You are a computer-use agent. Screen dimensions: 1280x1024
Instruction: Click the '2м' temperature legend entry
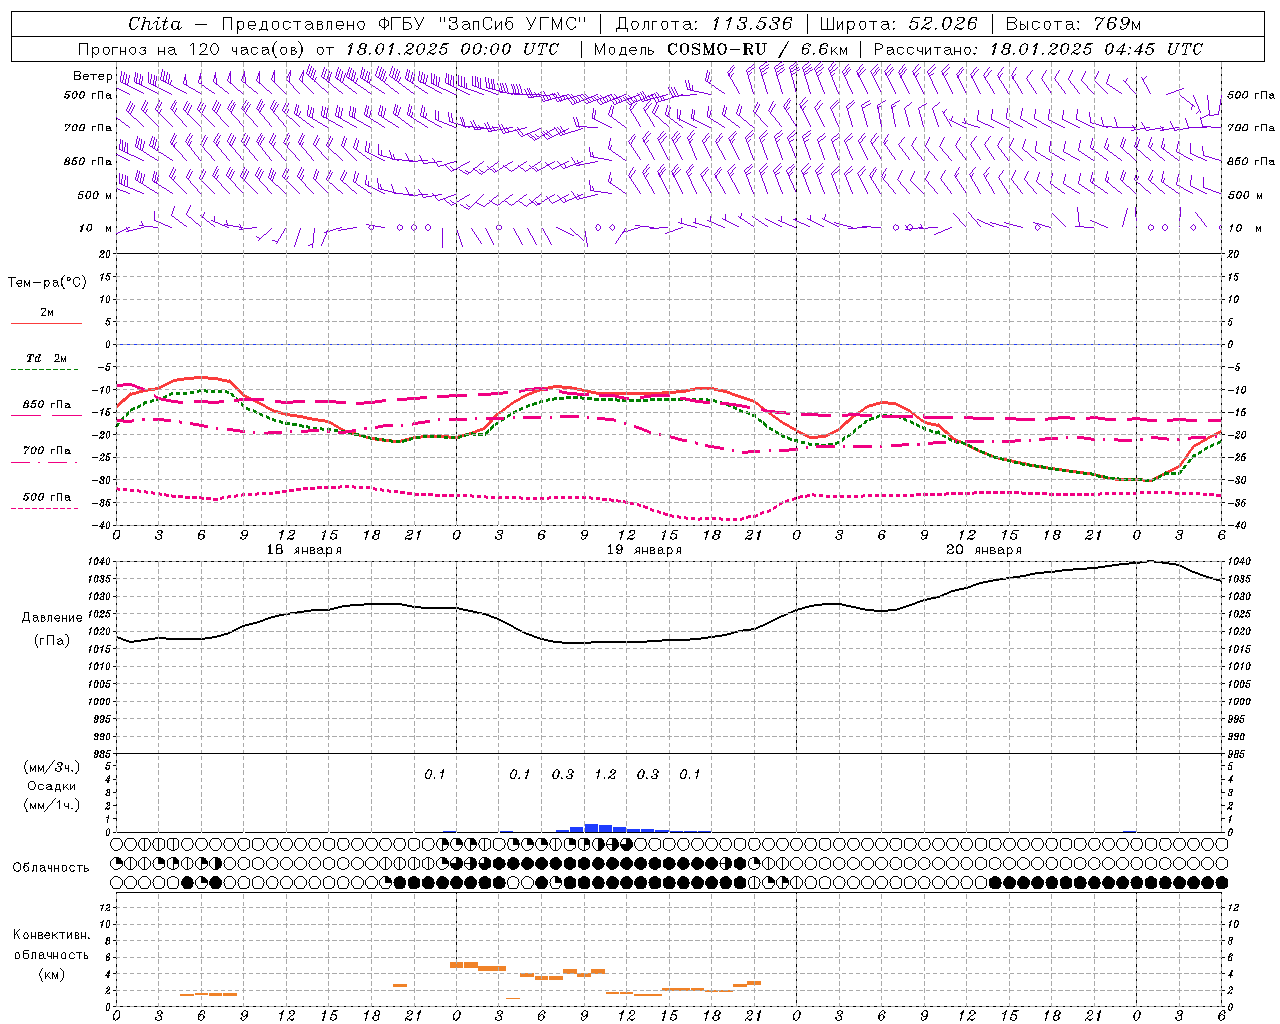(x=47, y=313)
